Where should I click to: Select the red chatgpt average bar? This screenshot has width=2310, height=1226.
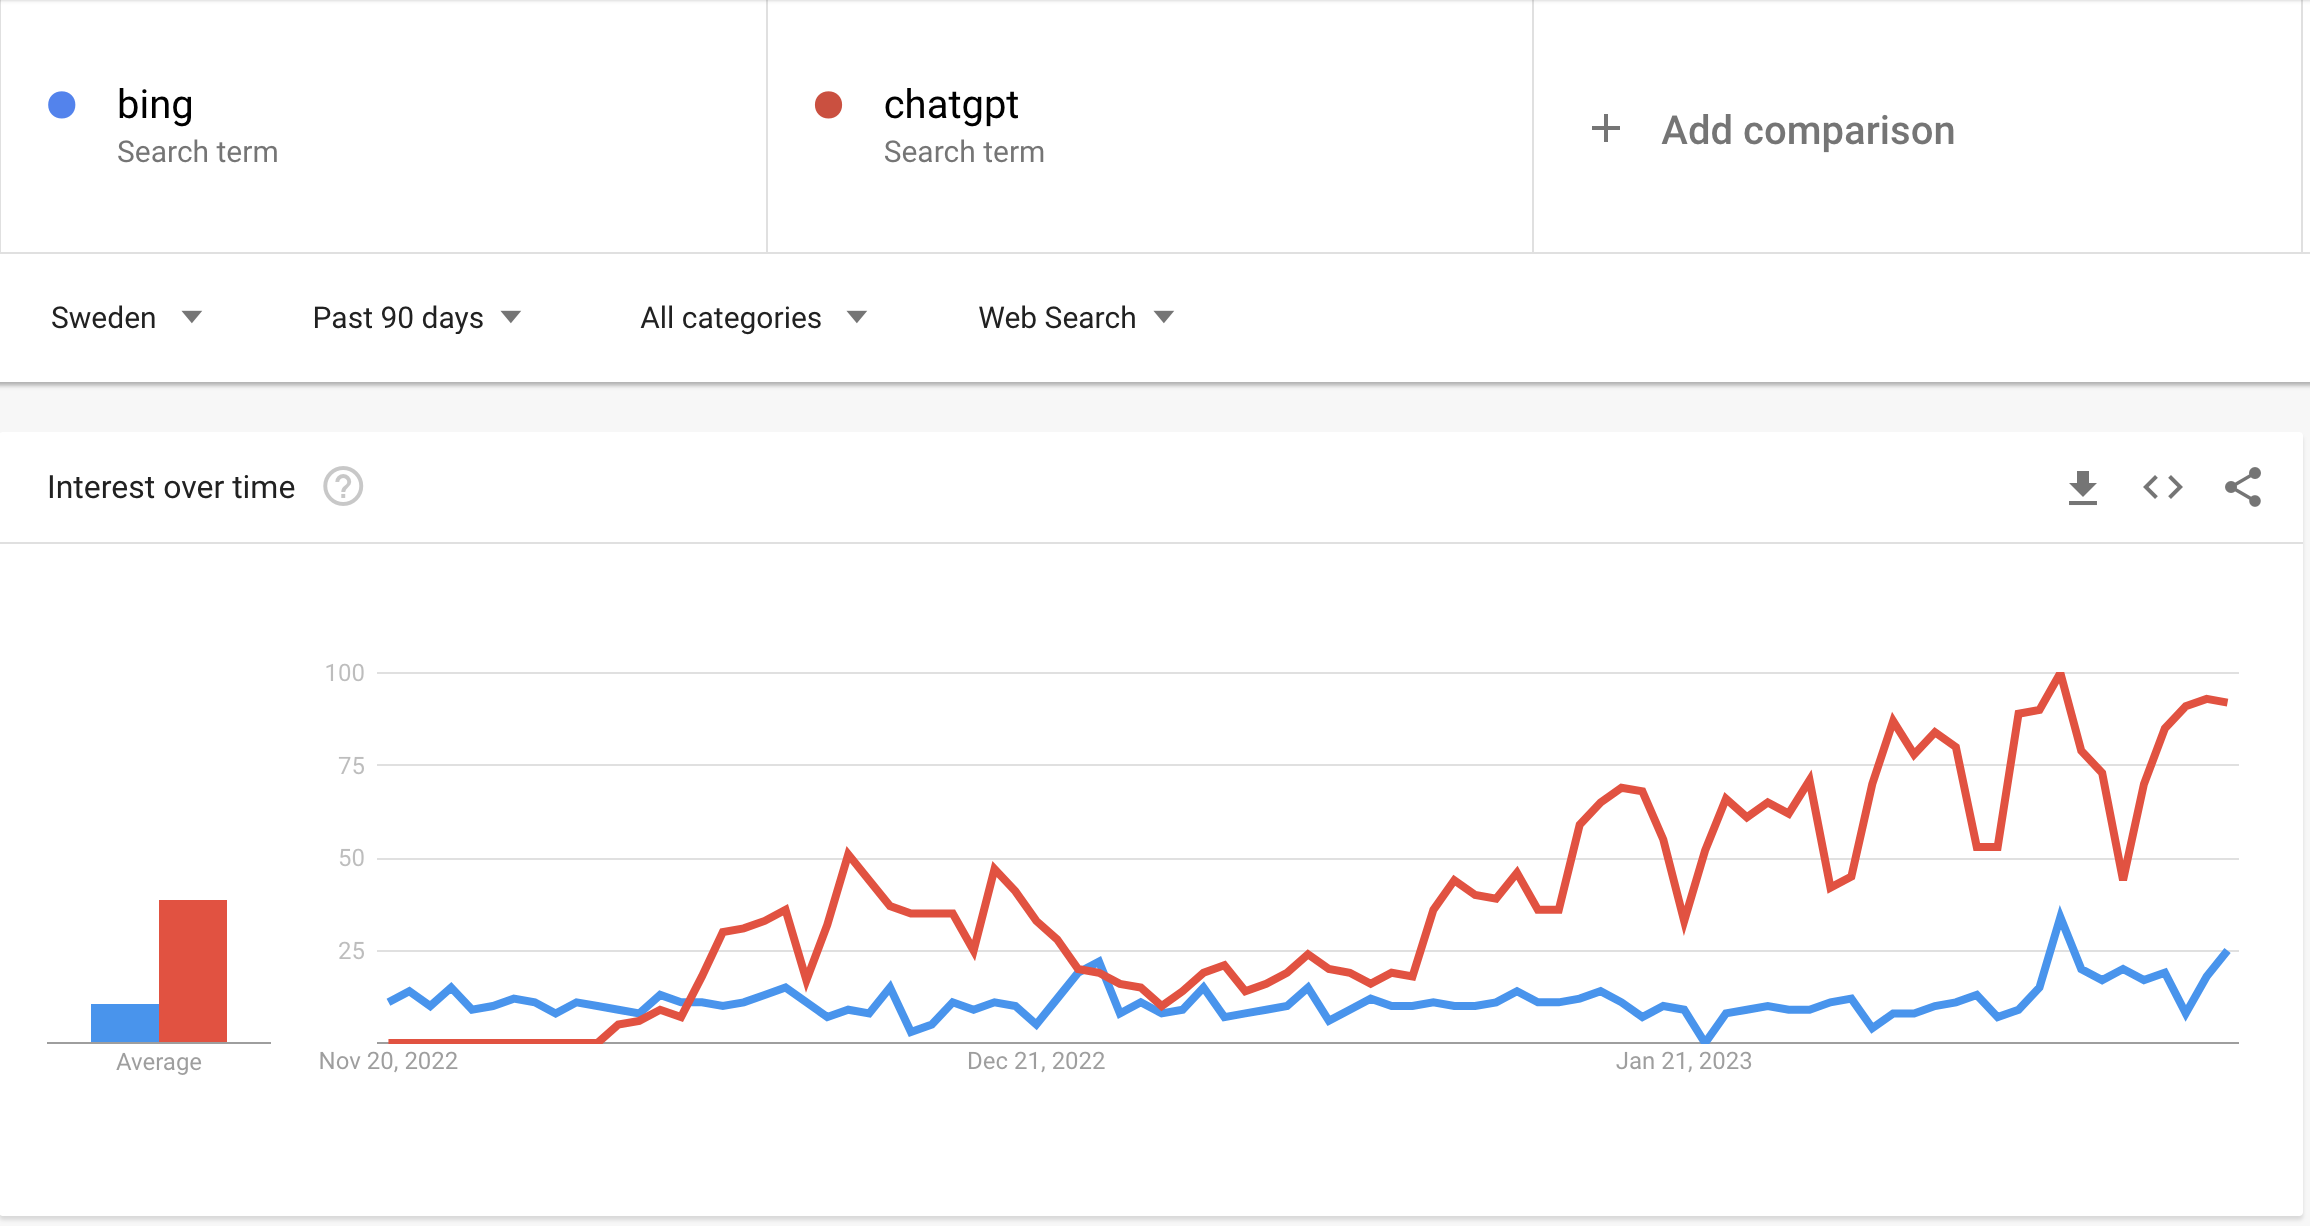pyautogui.click(x=193, y=971)
